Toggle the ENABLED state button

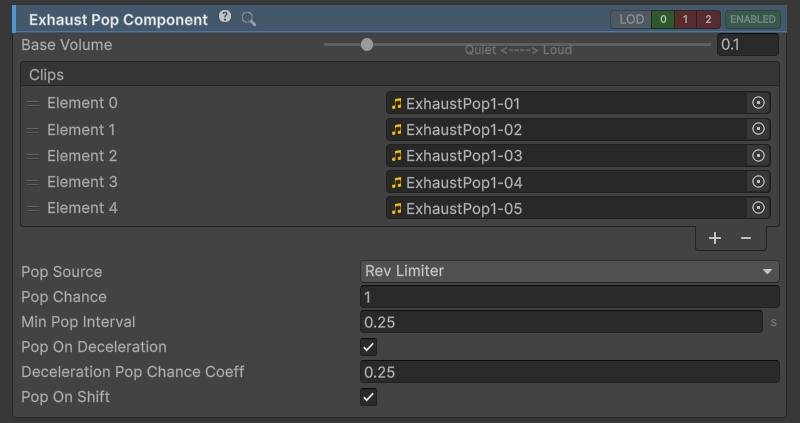tap(753, 19)
